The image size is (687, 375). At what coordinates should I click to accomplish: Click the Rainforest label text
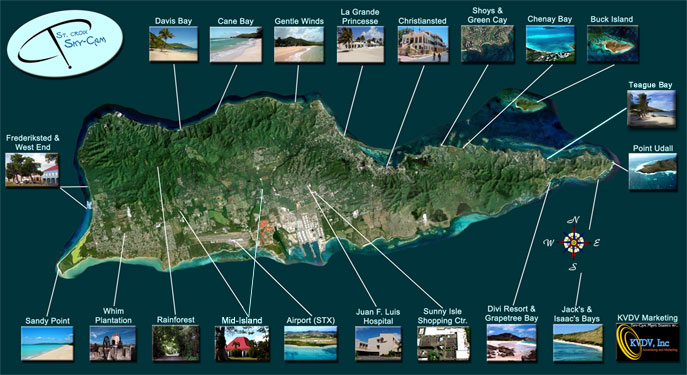pyautogui.click(x=176, y=320)
